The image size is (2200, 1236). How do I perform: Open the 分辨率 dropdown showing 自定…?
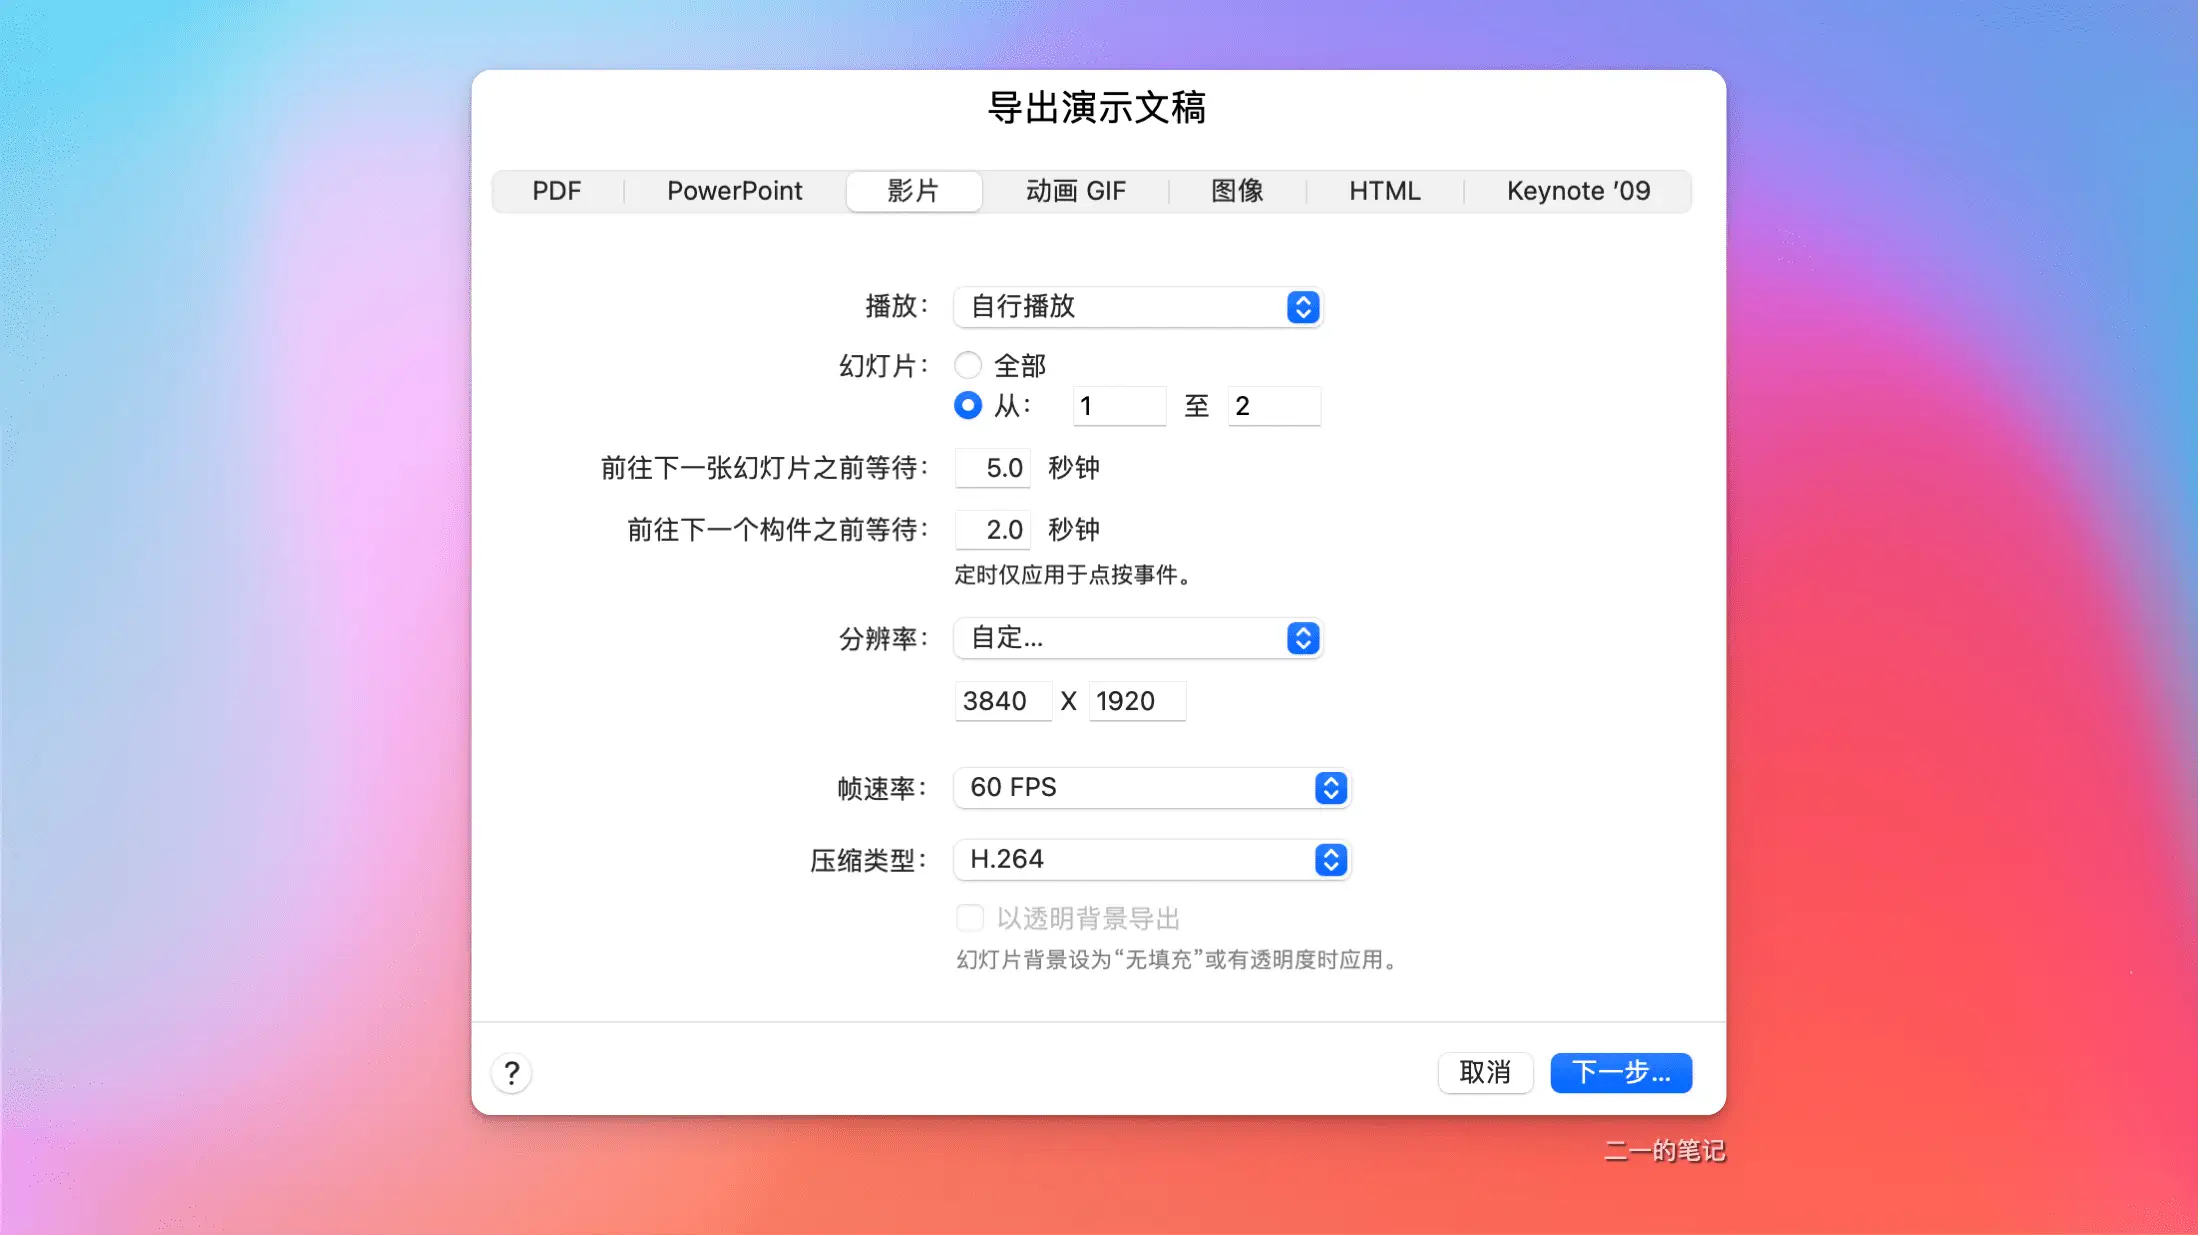(x=1137, y=638)
